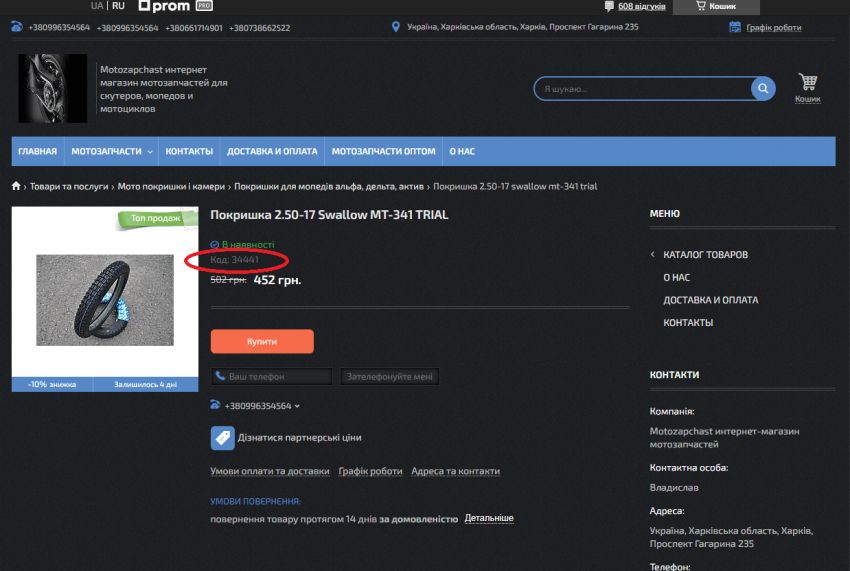850x571 pixels.
Task: Click the price tag partner icon
Action: pyautogui.click(x=222, y=438)
